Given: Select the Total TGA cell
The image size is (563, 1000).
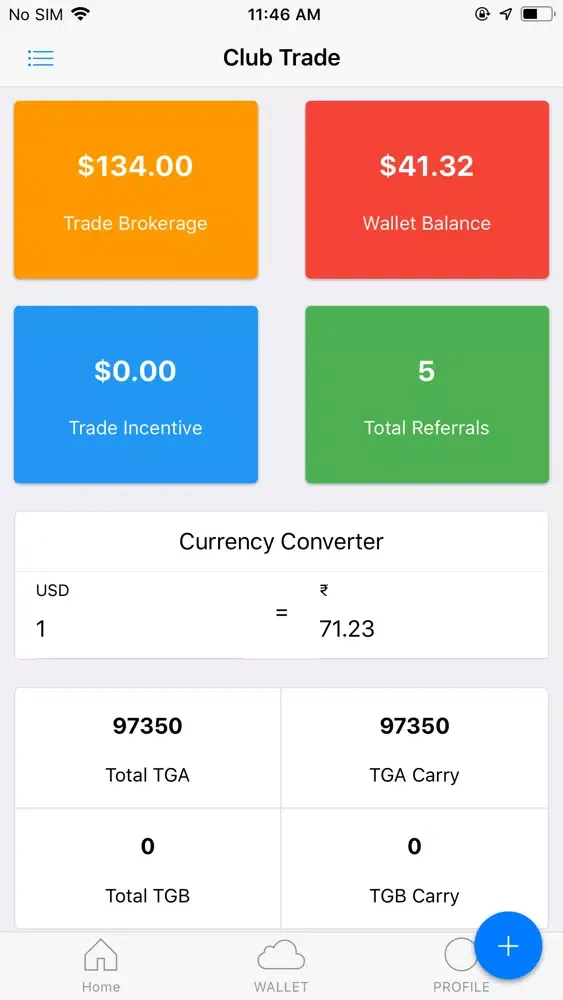Looking at the screenshot, I should (148, 748).
